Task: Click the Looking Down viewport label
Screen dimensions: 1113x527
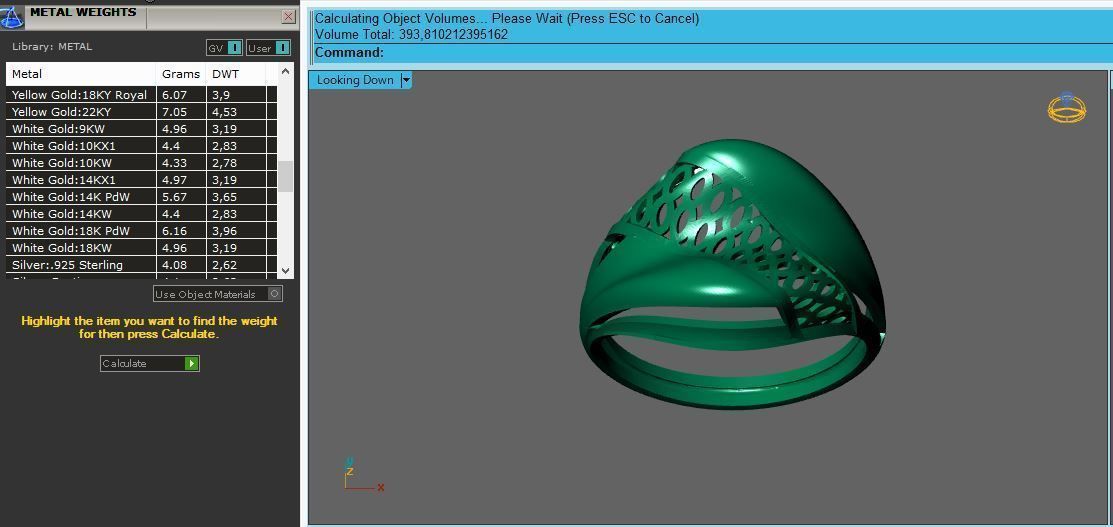Action: pyautogui.click(x=355, y=80)
